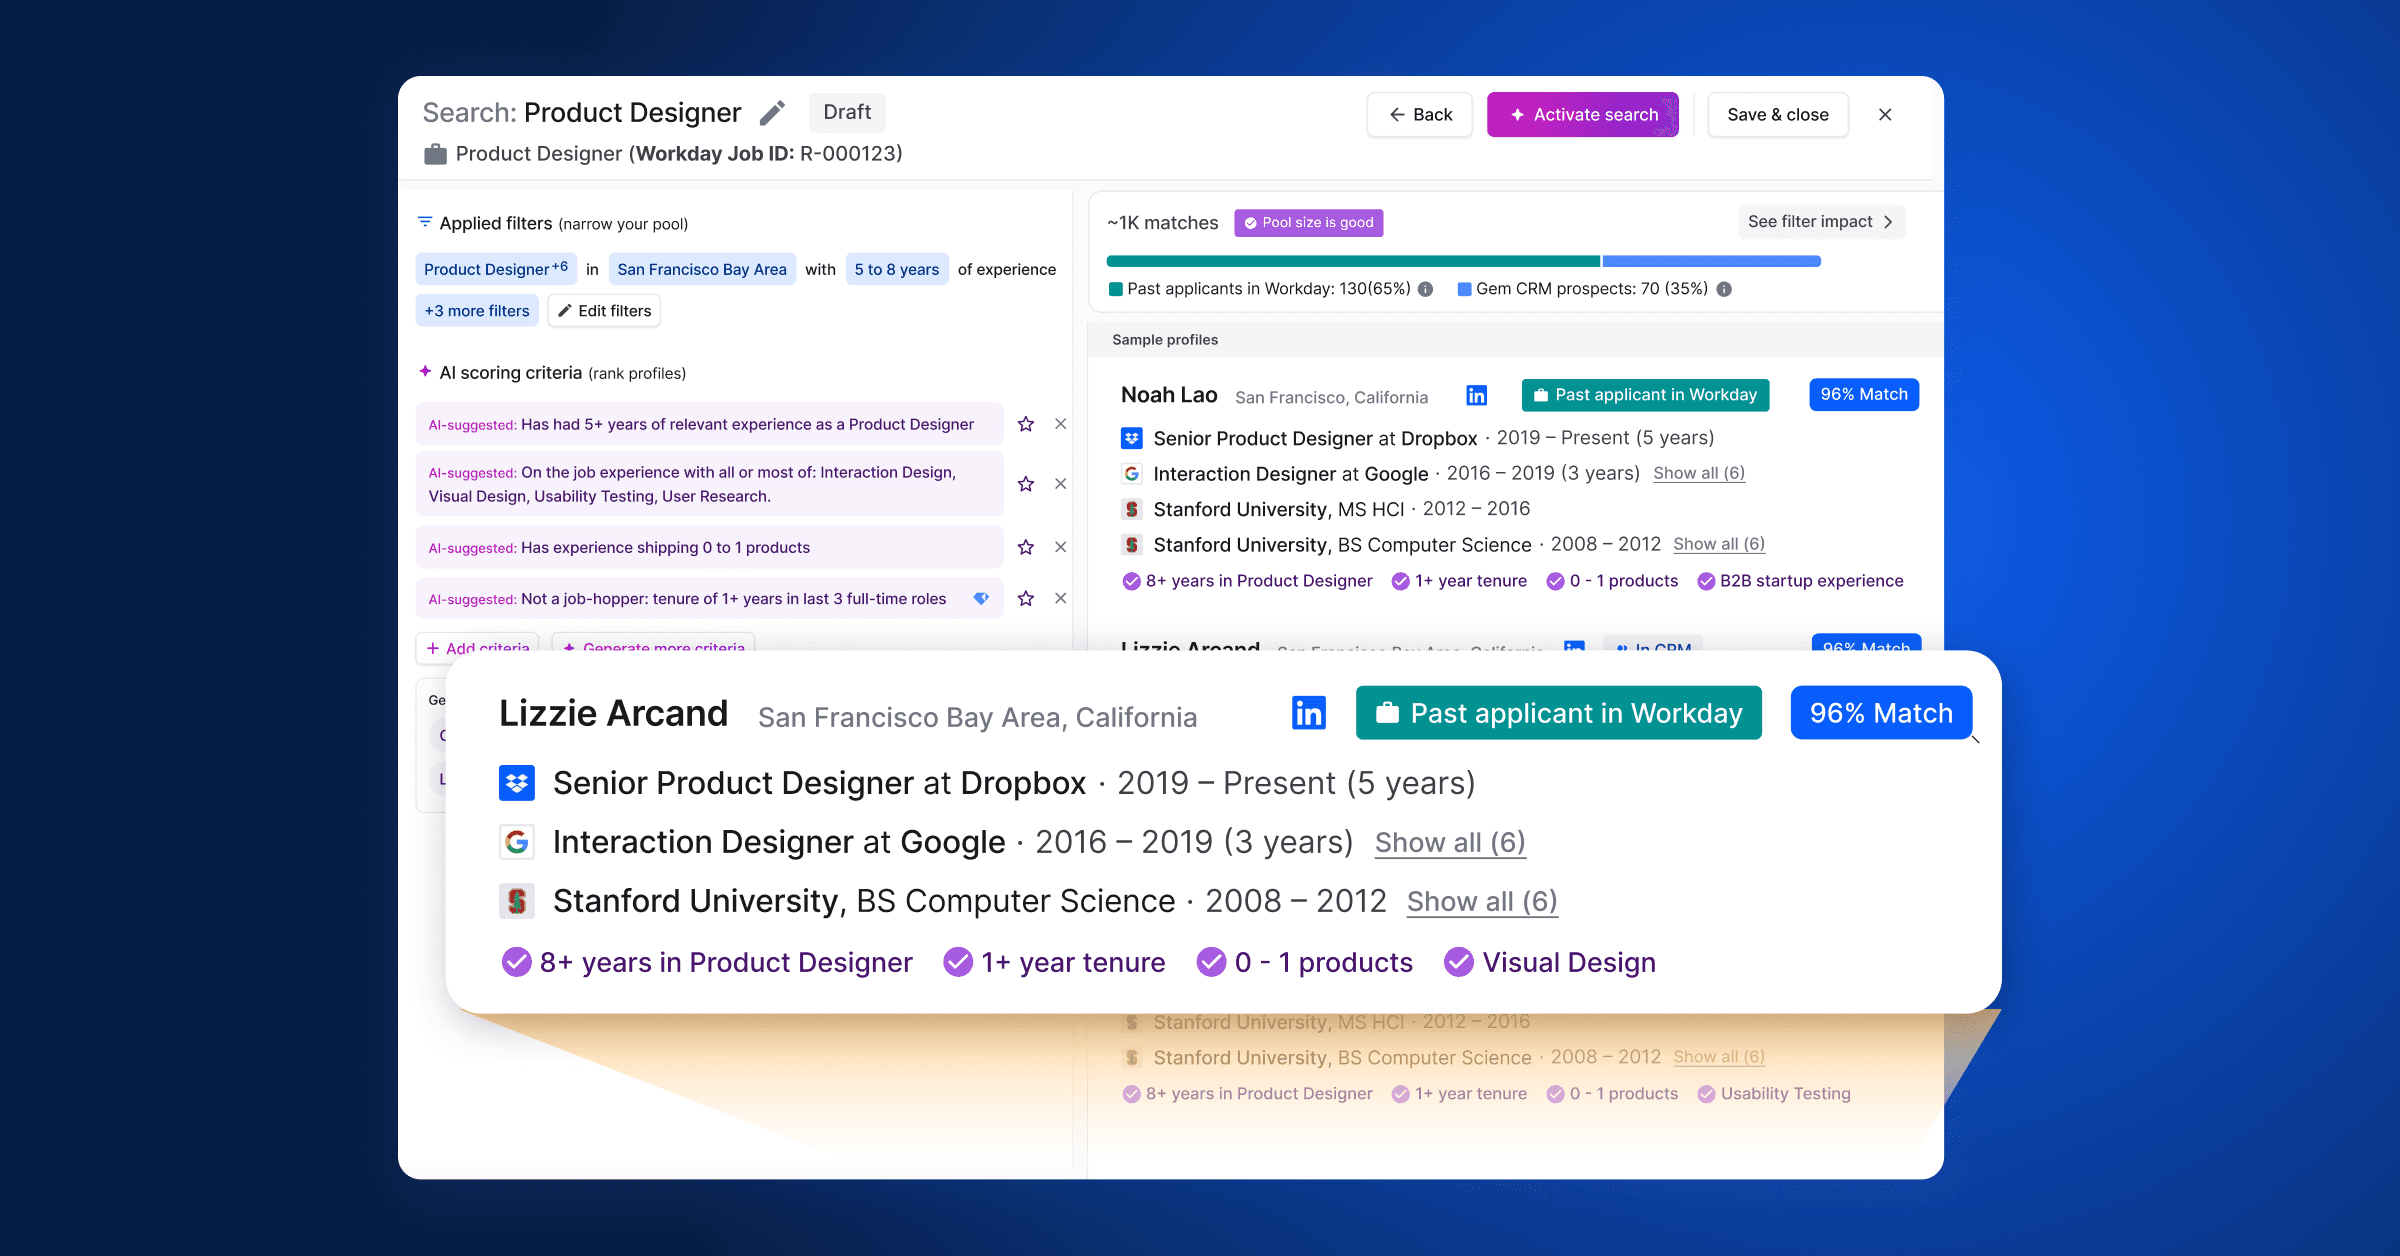This screenshot has width=2400, height=1256.
Task: Click info icon next to Workday past applicants
Action: click(1426, 289)
